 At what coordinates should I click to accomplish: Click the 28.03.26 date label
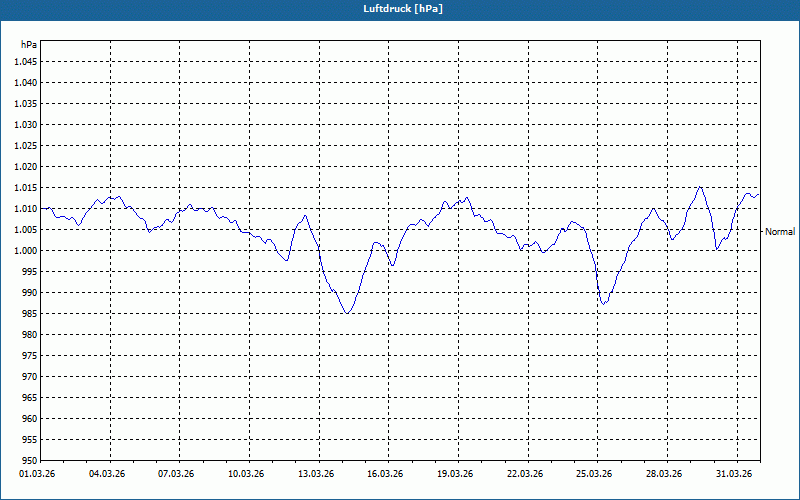[664, 474]
